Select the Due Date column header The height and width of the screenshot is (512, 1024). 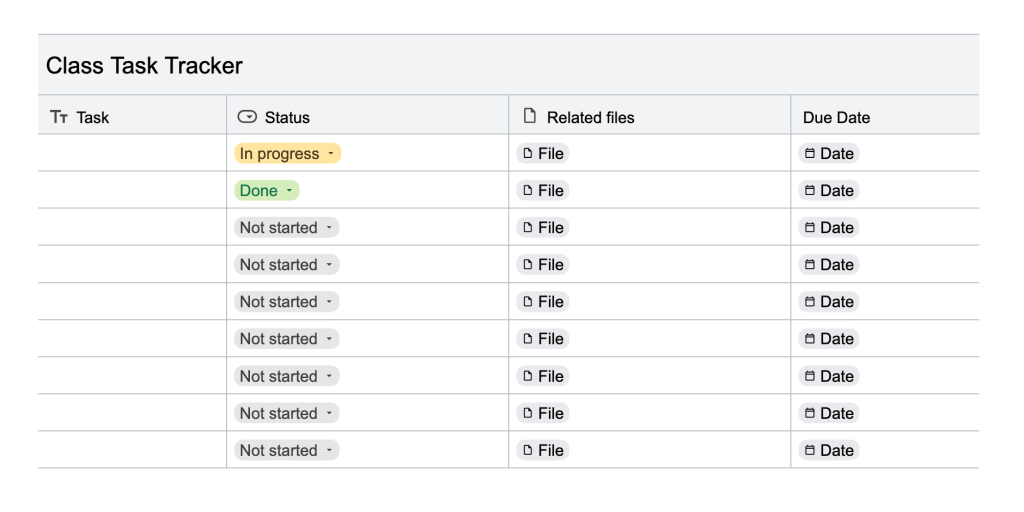click(x=836, y=118)
